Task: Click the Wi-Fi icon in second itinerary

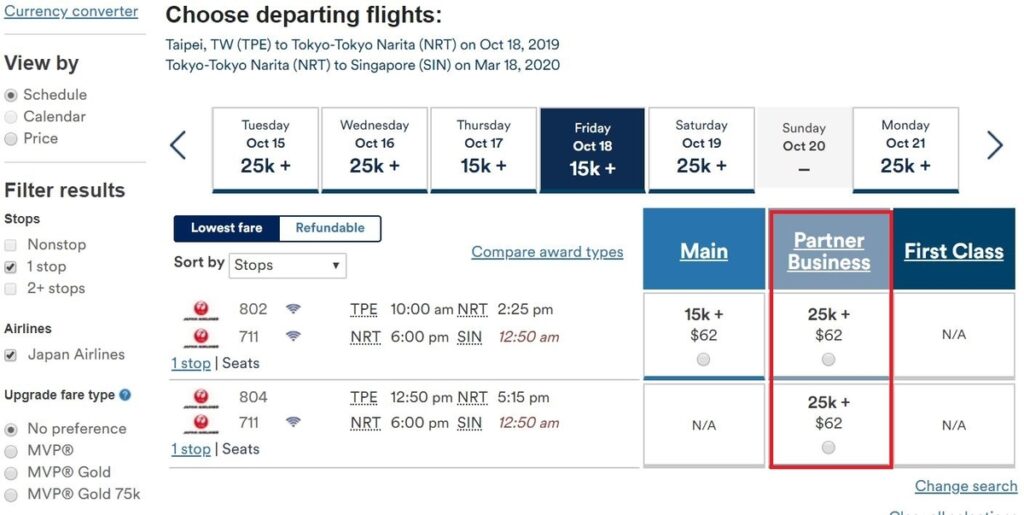Action: (293, 422)
